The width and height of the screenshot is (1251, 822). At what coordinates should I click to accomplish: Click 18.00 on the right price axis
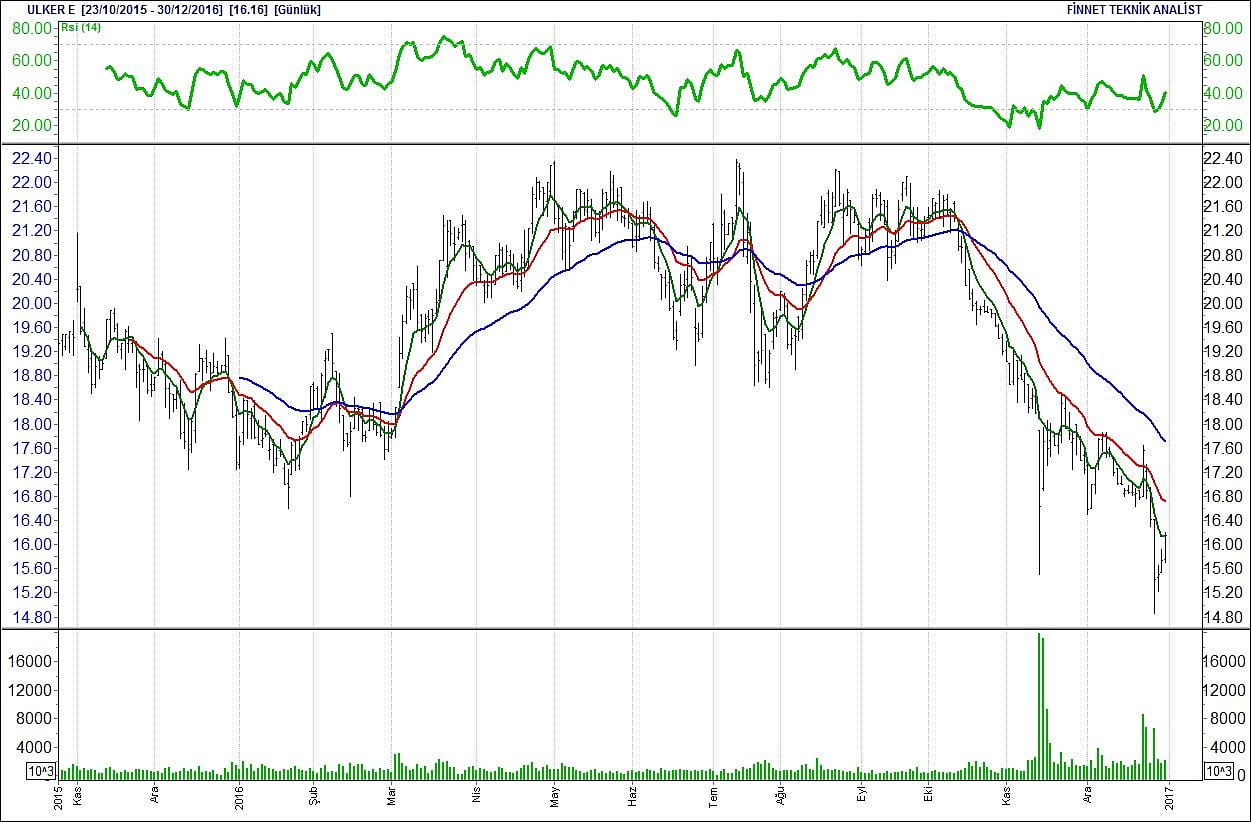click(1221, 424)
